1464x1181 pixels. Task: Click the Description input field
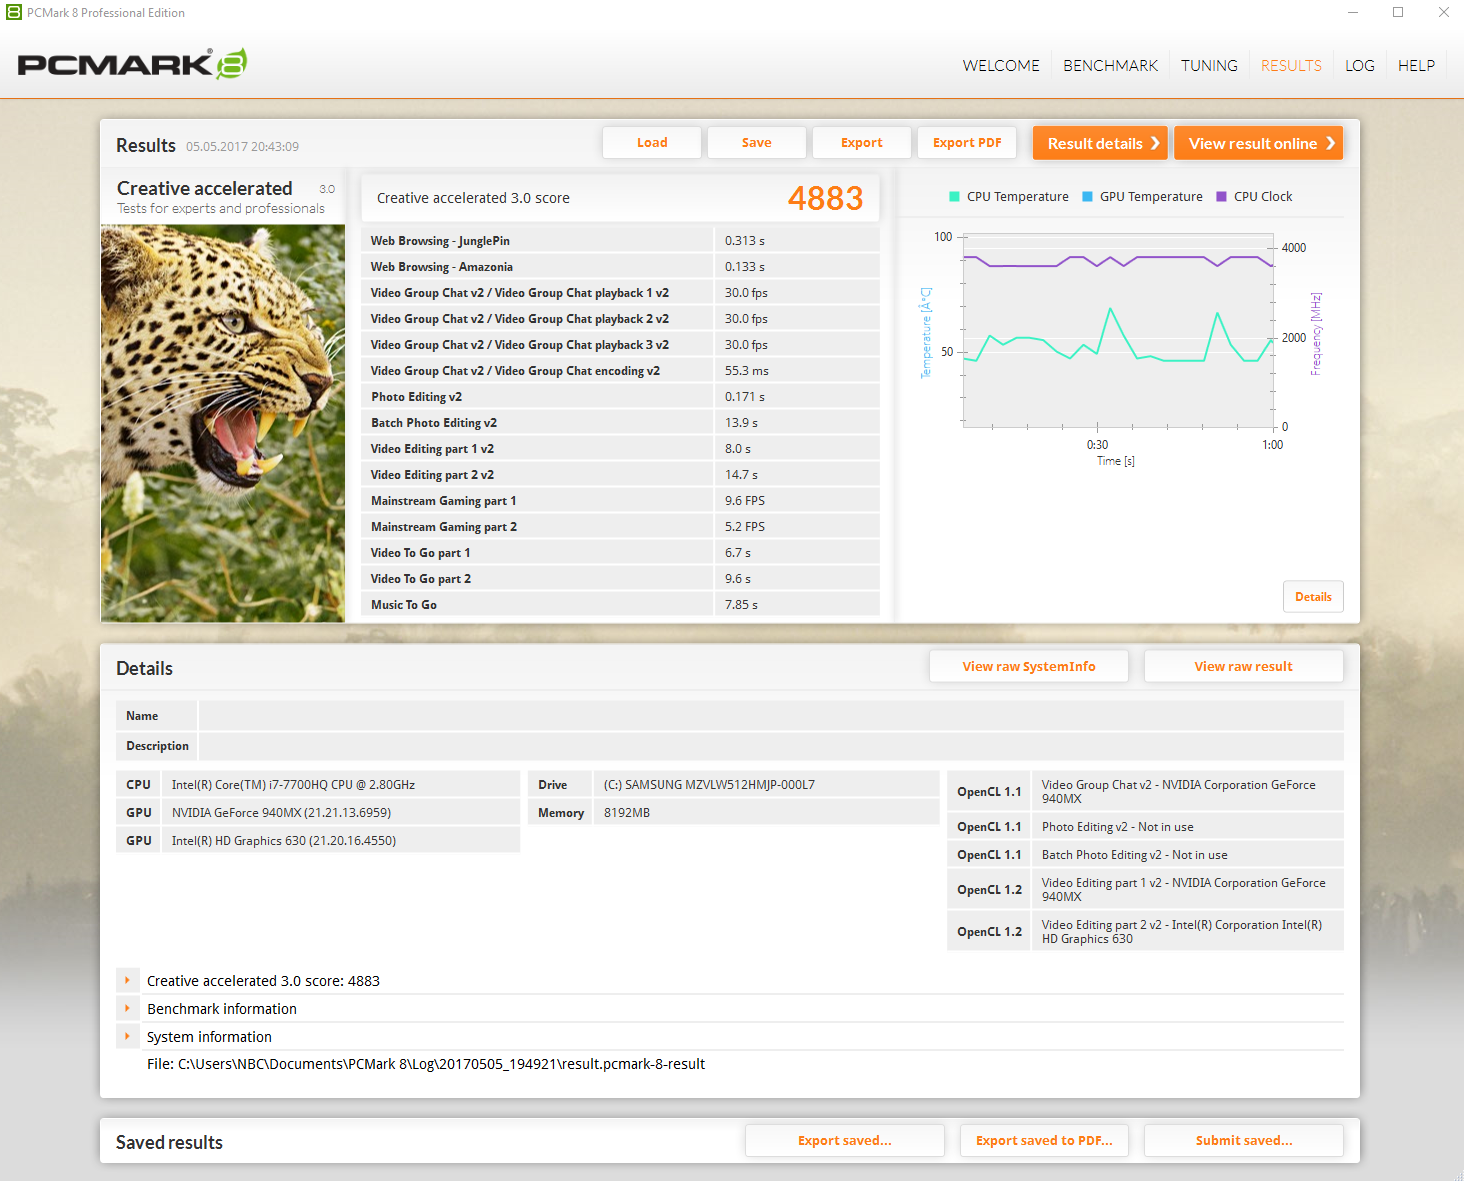tap(771, 746)
